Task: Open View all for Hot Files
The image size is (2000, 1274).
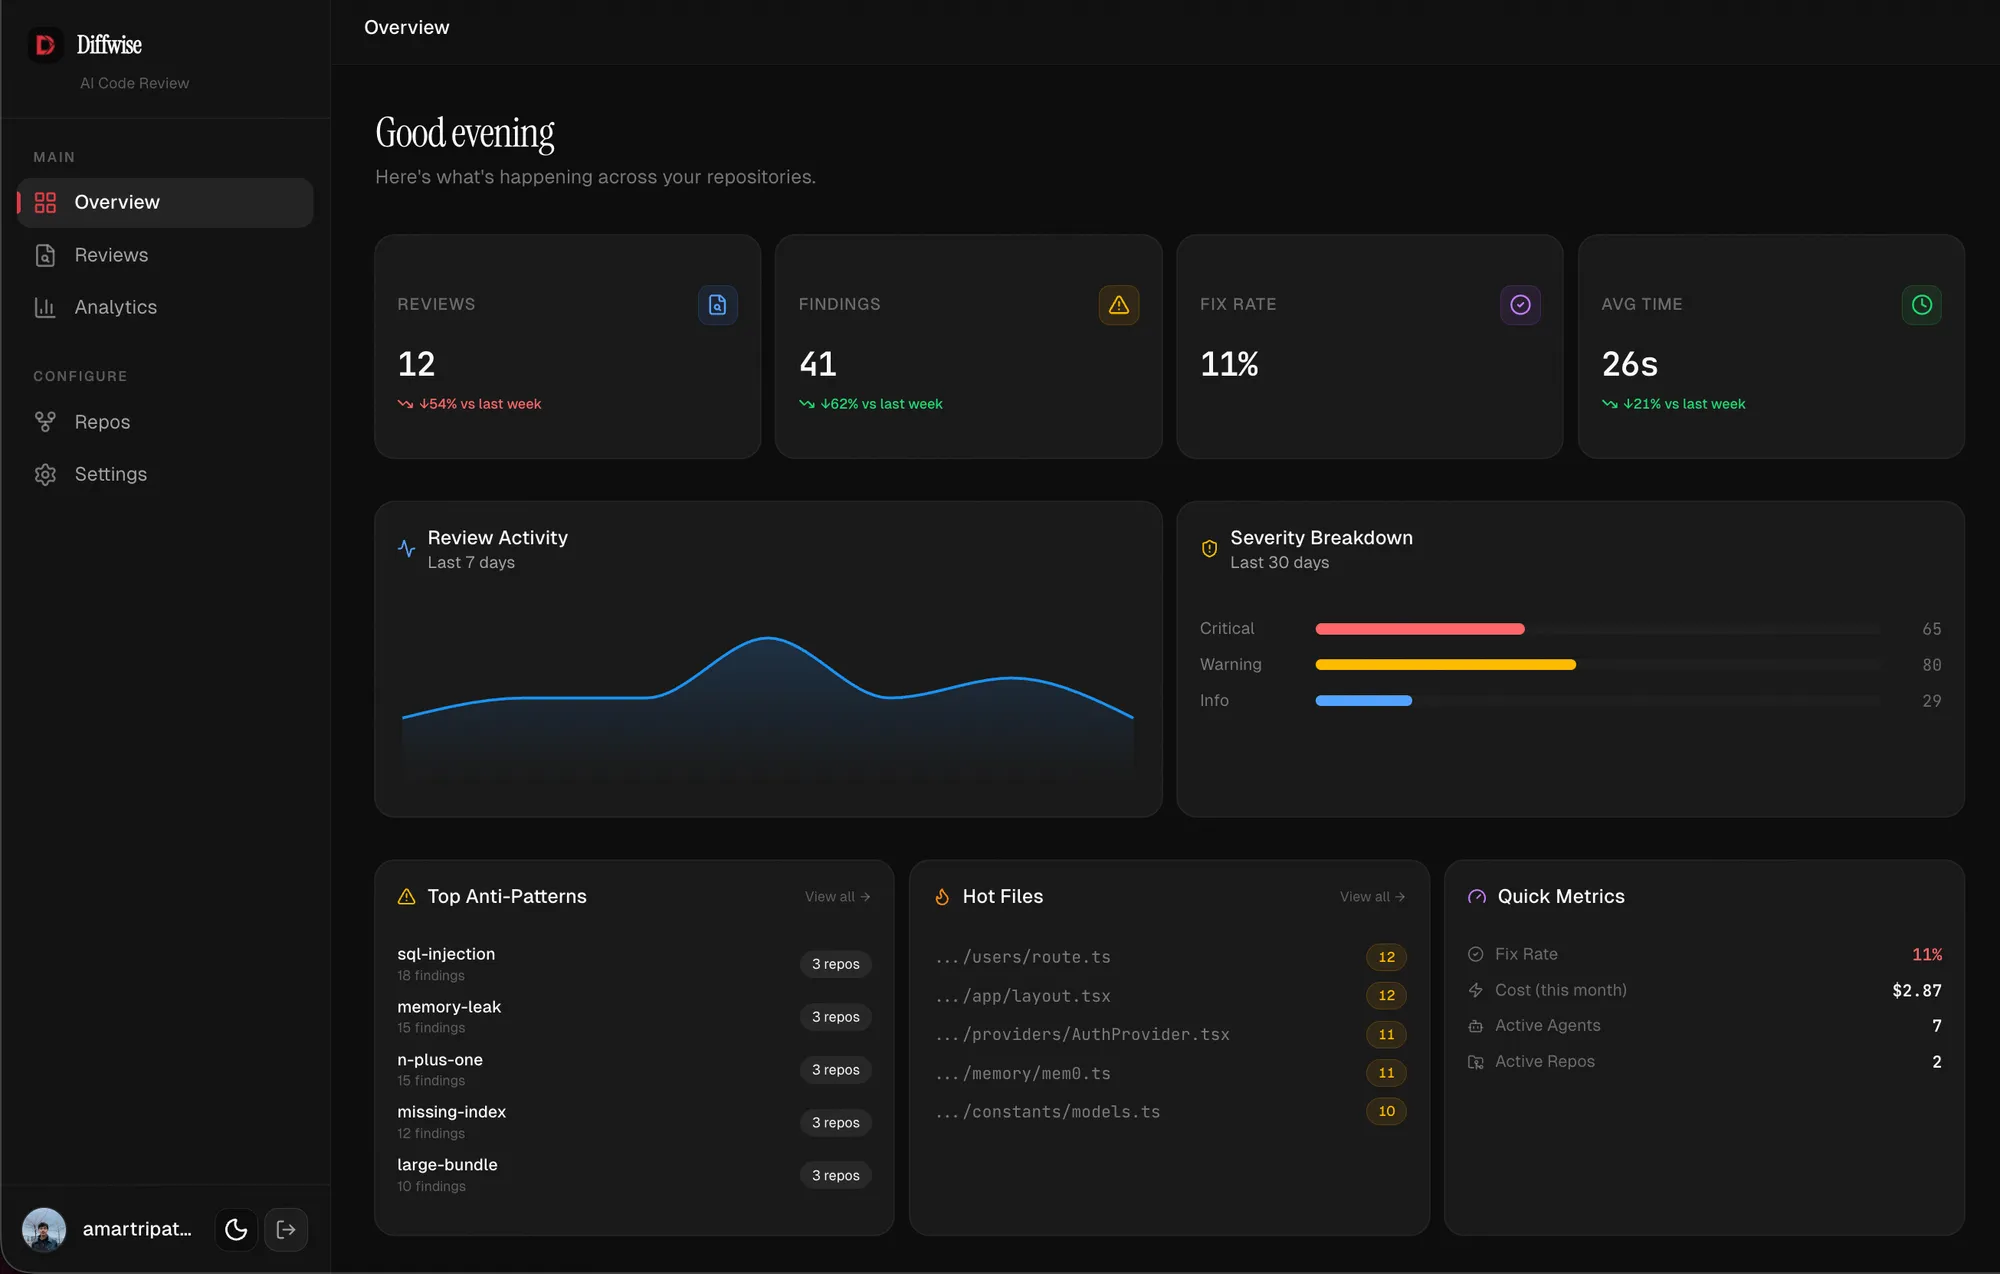Action: (x=1372, y=897)
